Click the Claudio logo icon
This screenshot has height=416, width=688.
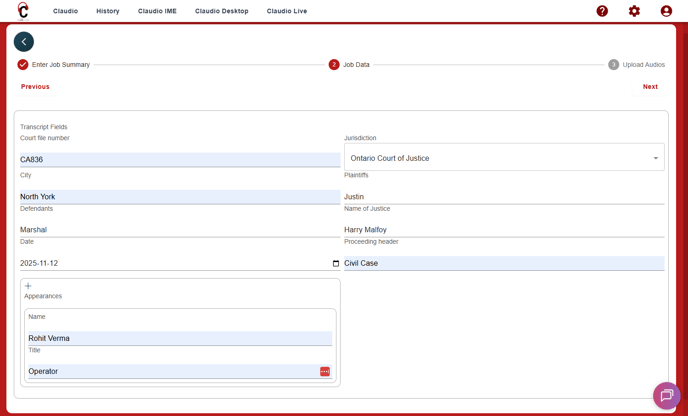tap(23, 11)
